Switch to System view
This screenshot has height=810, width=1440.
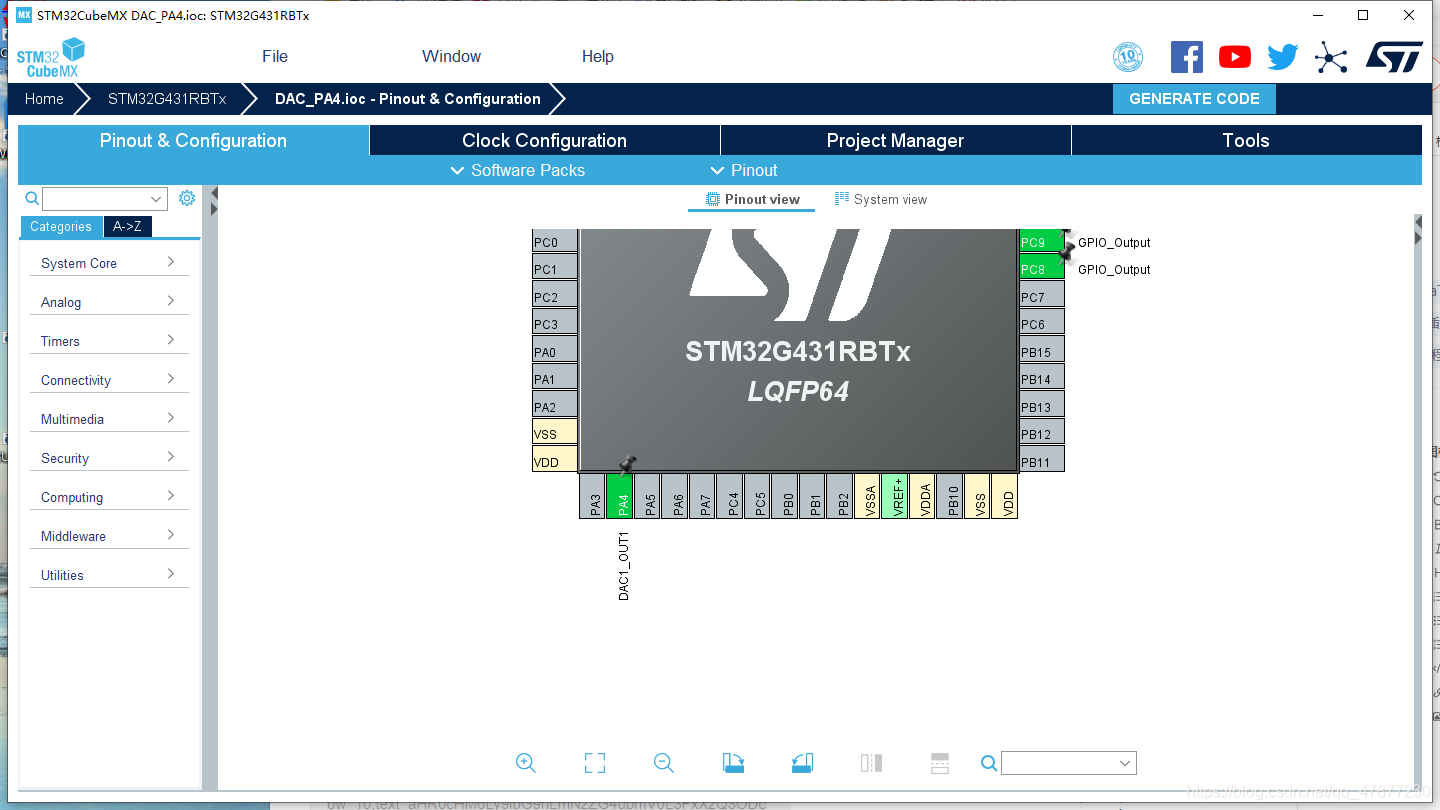(x=881, y=199)
